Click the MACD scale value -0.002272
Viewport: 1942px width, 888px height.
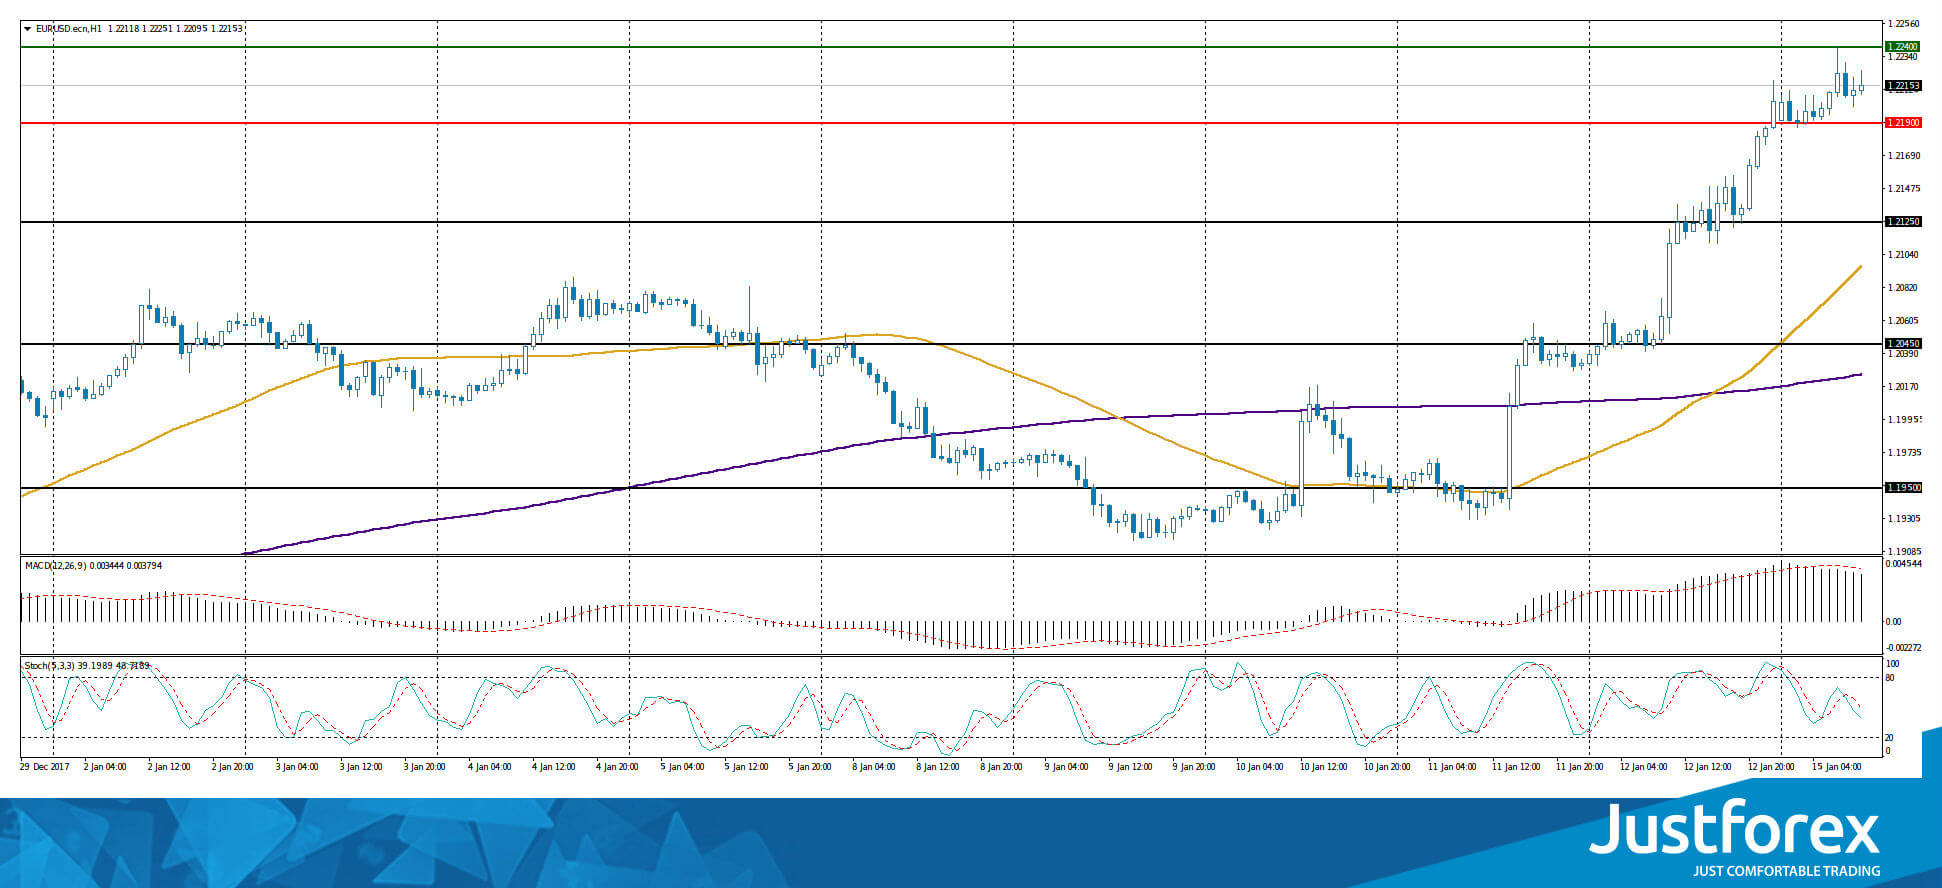point(1904,648)
